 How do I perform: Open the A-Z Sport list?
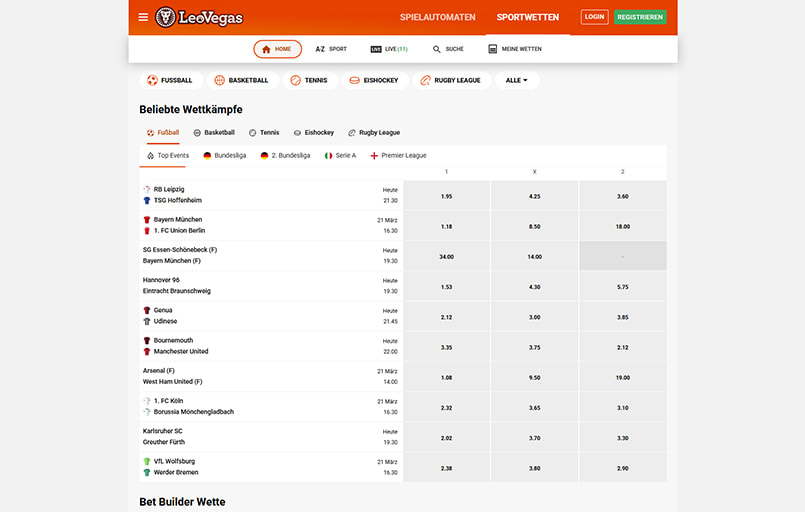(x=331, y=49)
